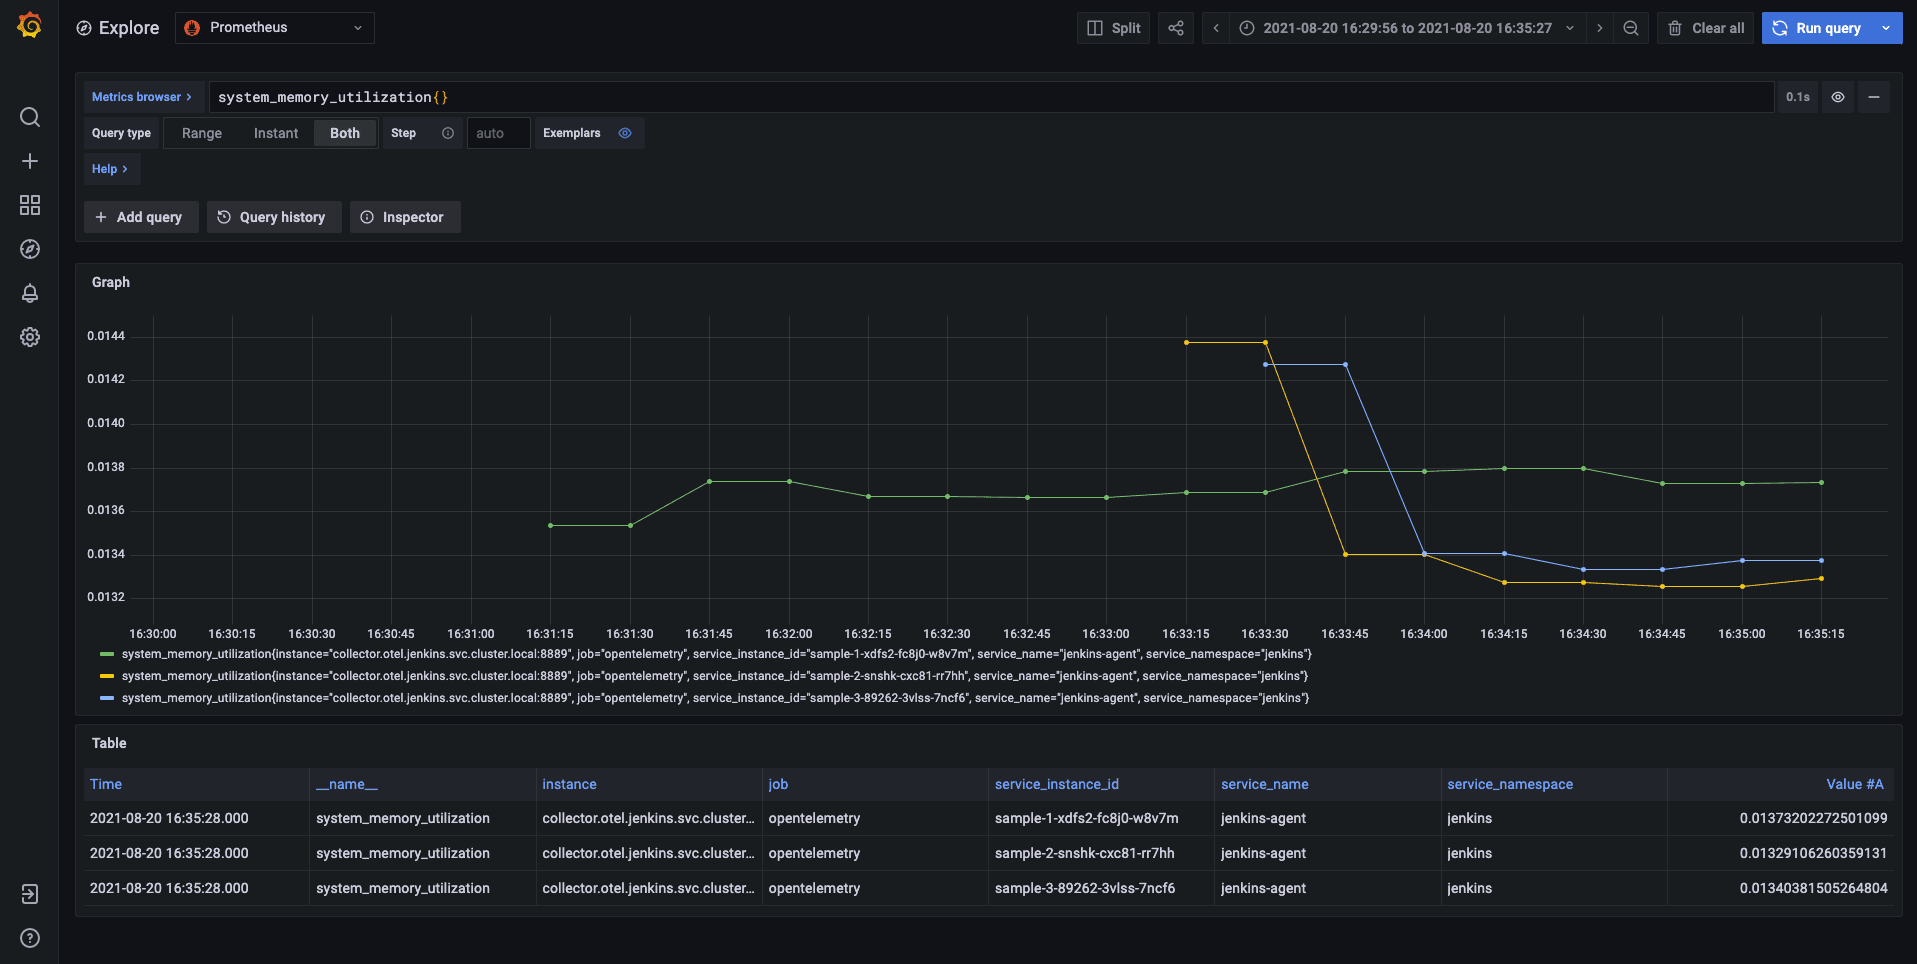Image resolution: width=1917 pixels, height=964 pixels.
Task: Click the zoom out time range icon
Action: pos(1631,28)
